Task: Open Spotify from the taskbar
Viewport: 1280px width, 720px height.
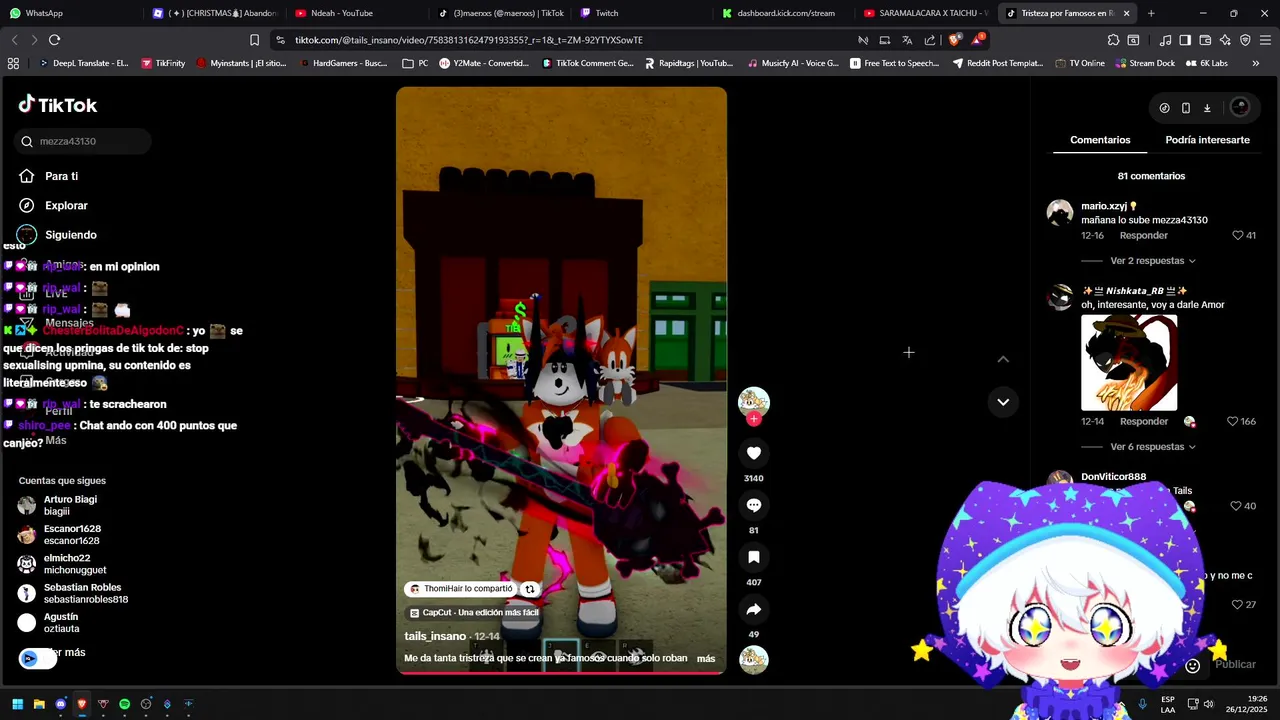Action: click(x=125, y=704)
